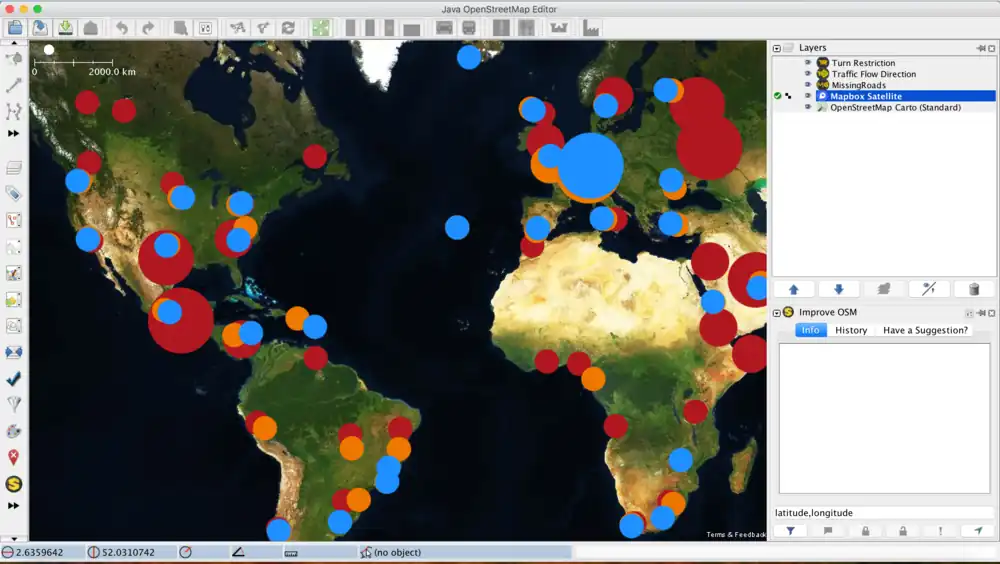
Task: Select the Traffic Flow Direction layer
Action: tap(873, 74)
